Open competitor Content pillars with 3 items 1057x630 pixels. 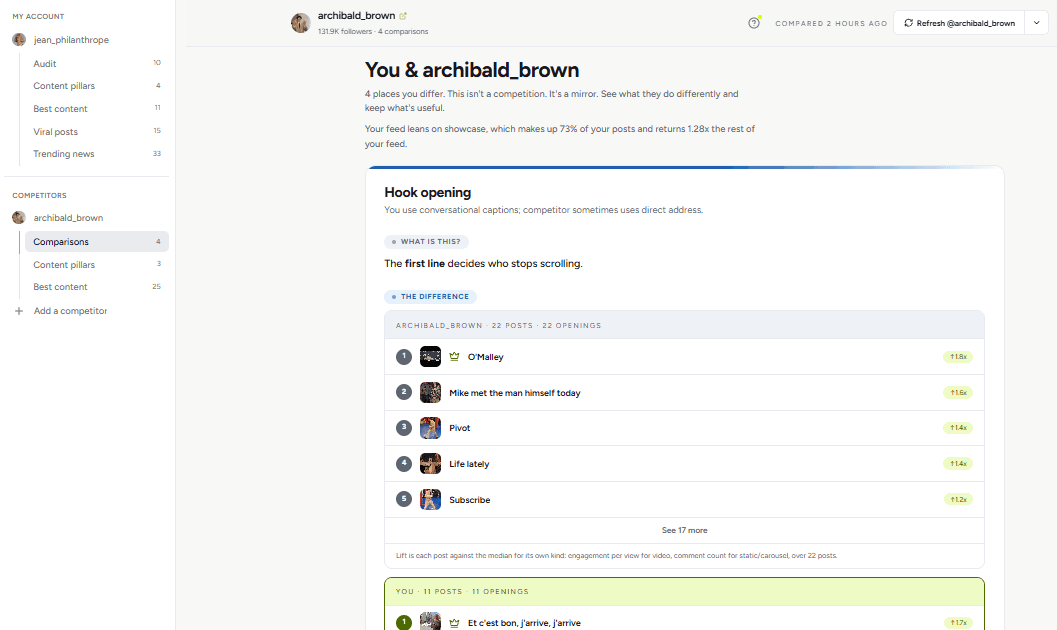point(96,265)
